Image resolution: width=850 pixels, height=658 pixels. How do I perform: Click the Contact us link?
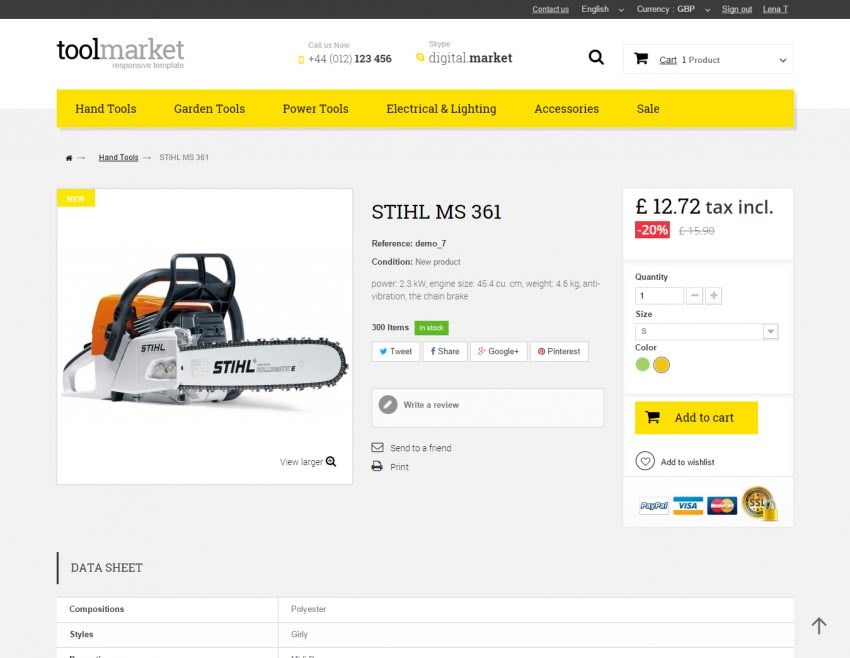point(550,9)
